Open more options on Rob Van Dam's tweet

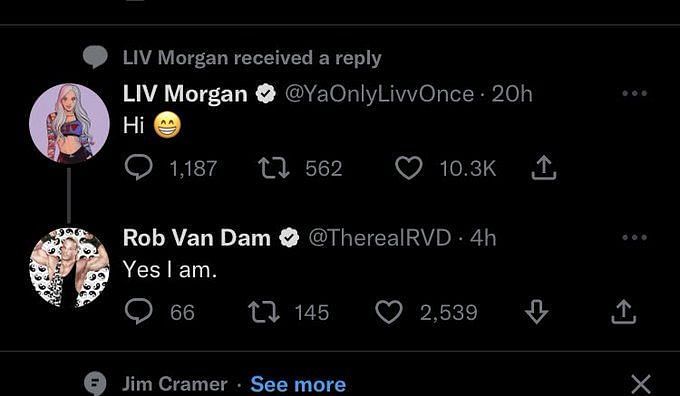coord(634,237)
